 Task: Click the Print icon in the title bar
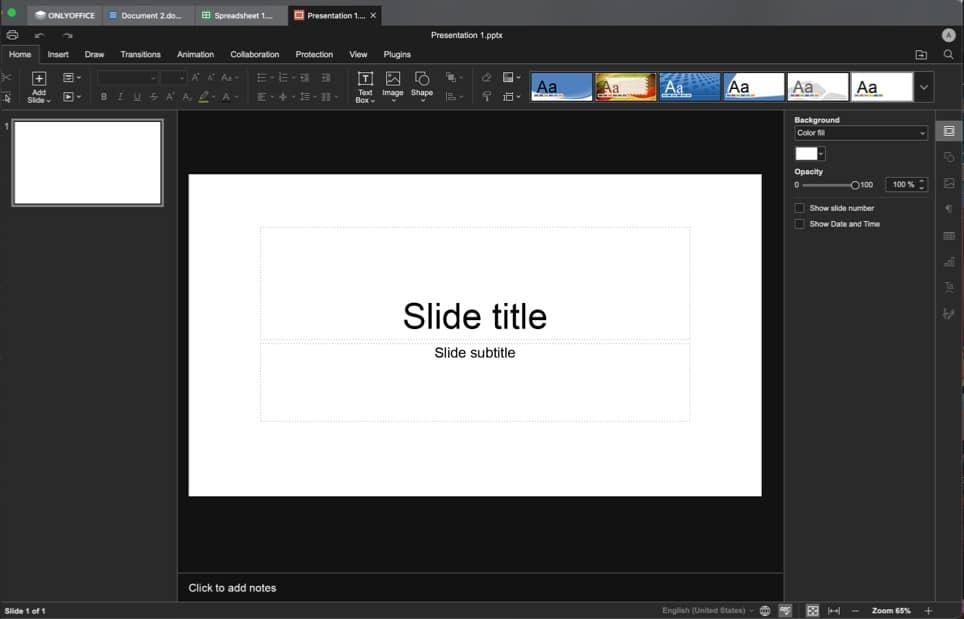(12, 35)
